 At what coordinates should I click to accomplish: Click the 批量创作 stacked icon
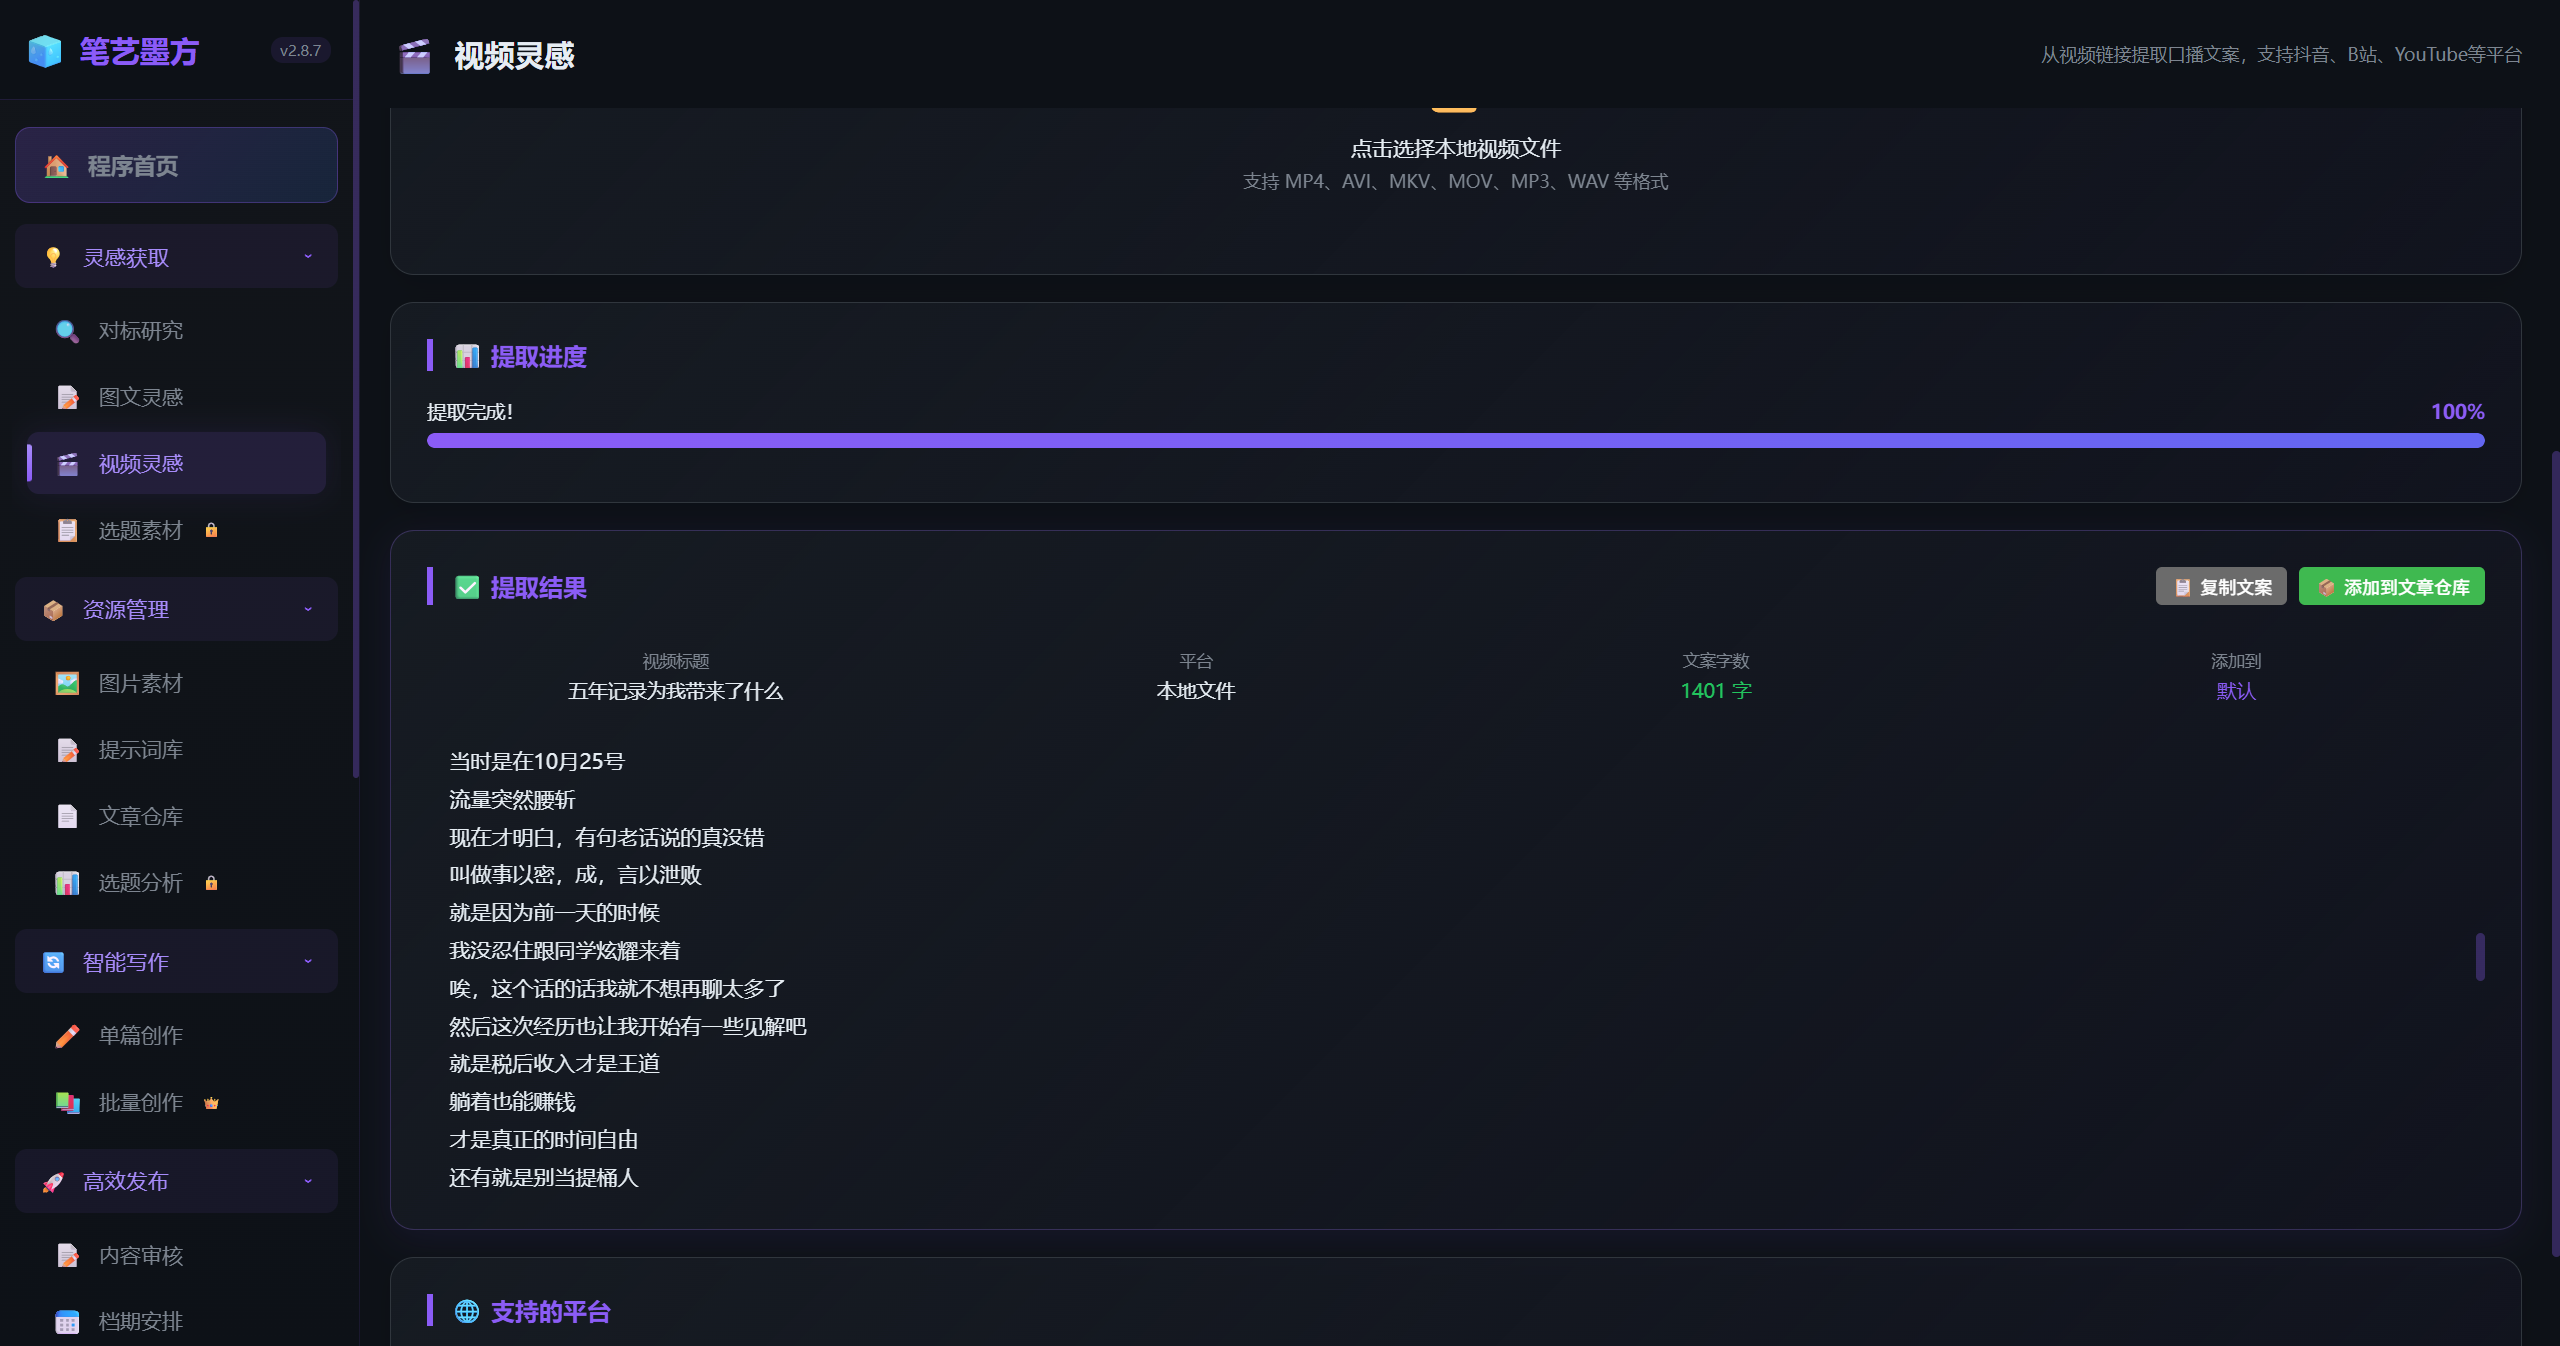pos(67,1103)
